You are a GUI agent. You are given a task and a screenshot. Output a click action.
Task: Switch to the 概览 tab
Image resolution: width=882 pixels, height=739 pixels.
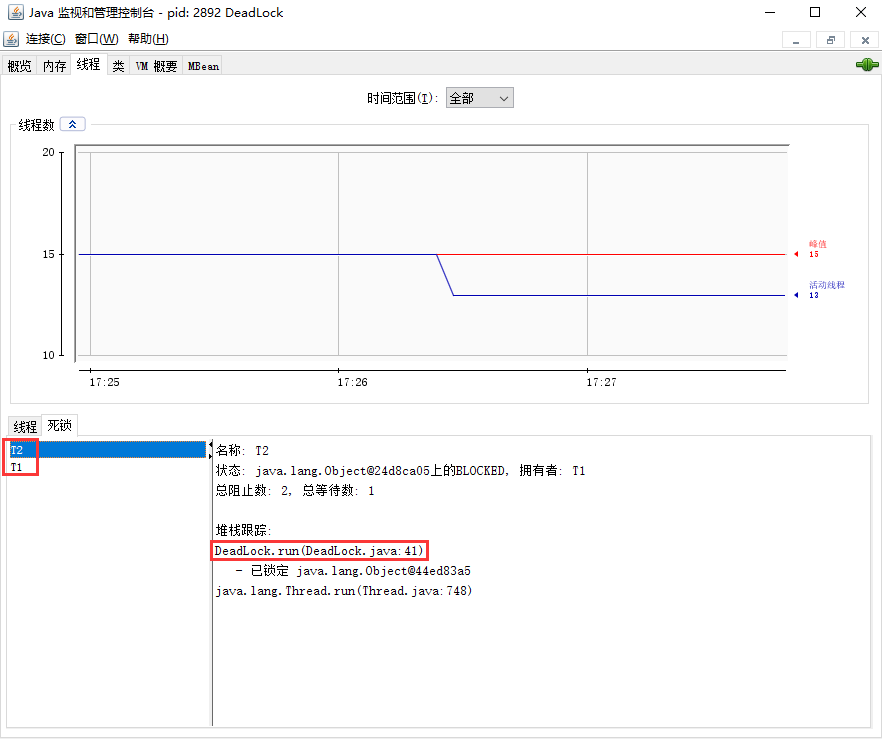click(20, 65)
